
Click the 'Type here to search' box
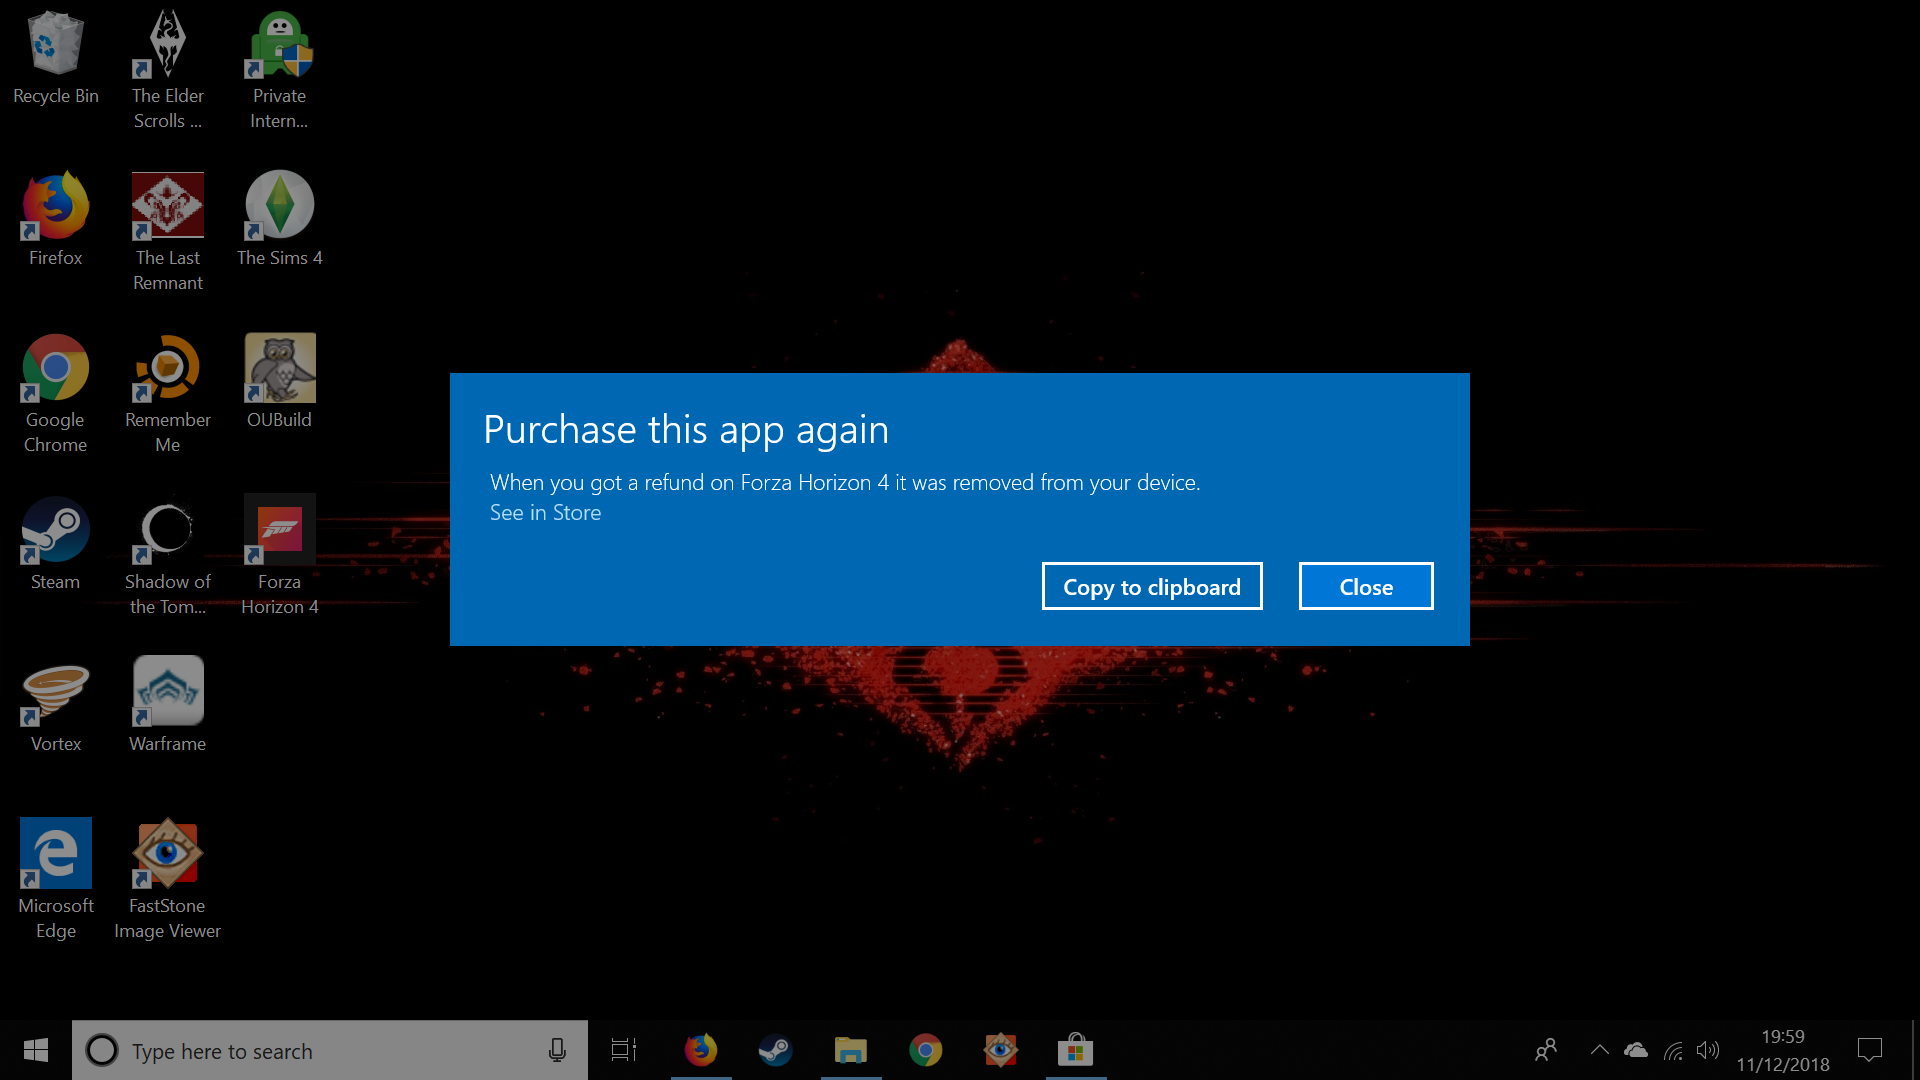tap(330, 1050)
